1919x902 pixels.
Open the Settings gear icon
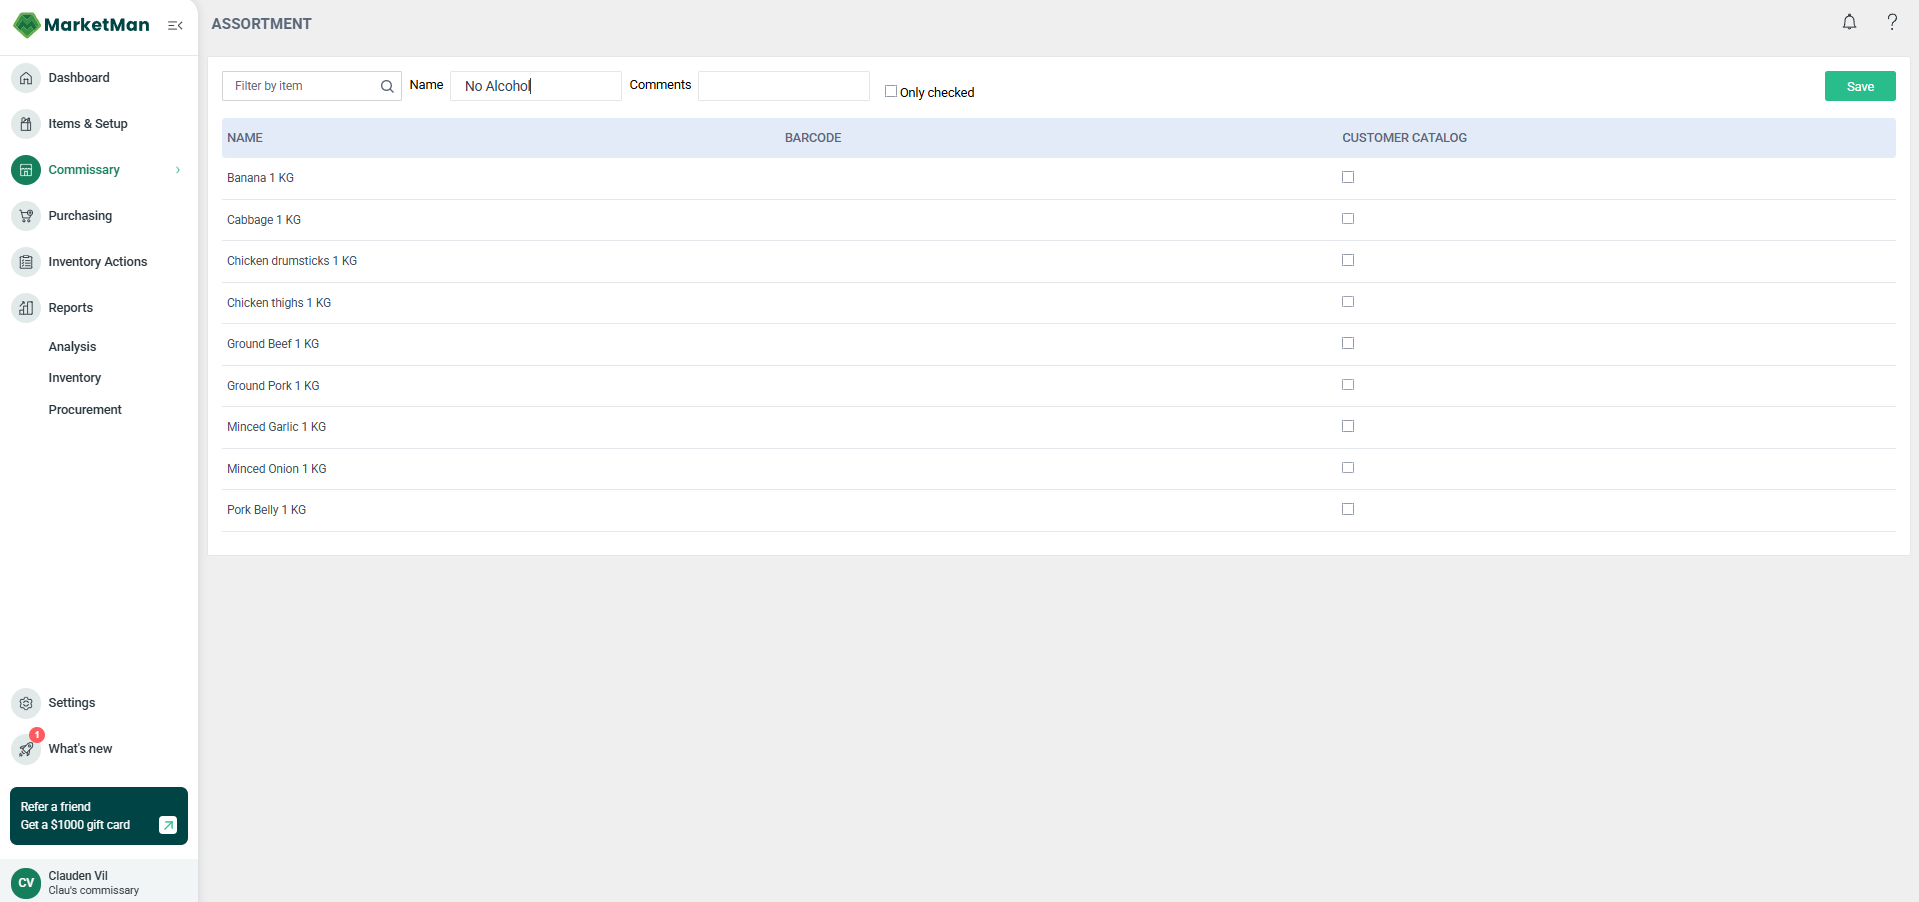point(25,702)
